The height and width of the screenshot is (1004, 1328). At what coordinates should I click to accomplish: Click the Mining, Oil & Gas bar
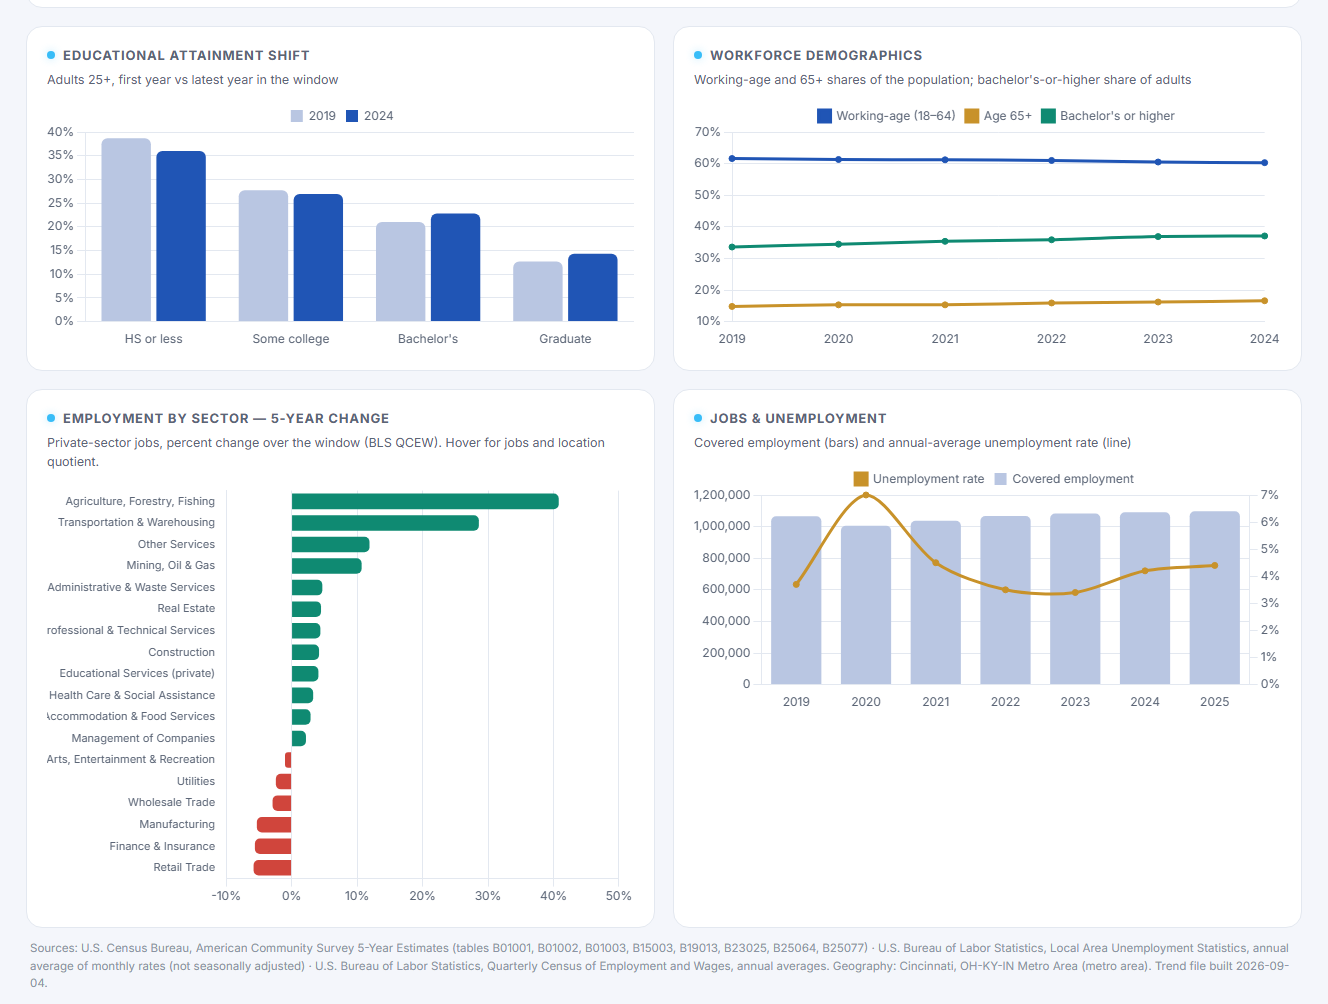(x=326, y=566)
